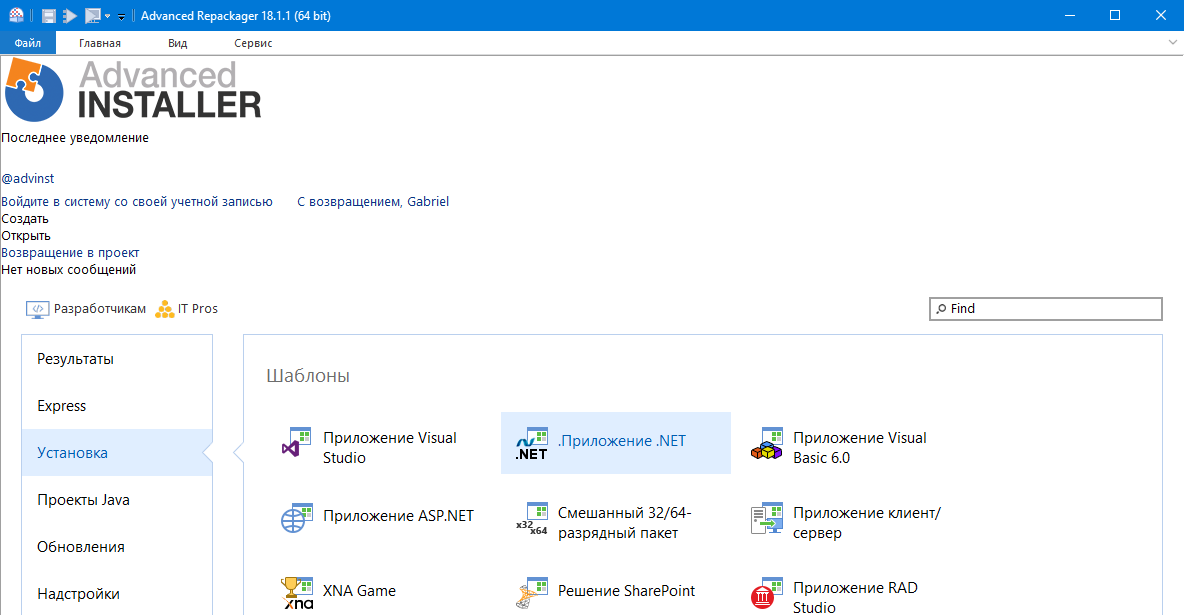Choose the XNA Game template icon
Viewport: 1184px width, 616px height.
298,593
